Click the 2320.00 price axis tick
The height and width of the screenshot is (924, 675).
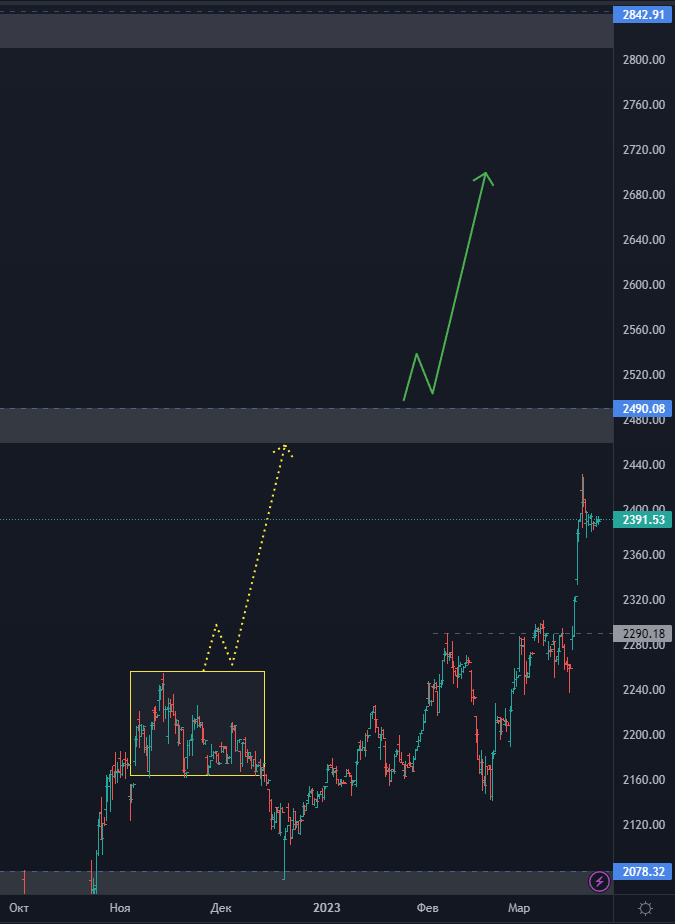pyautogui.click(x=644, y=599)
